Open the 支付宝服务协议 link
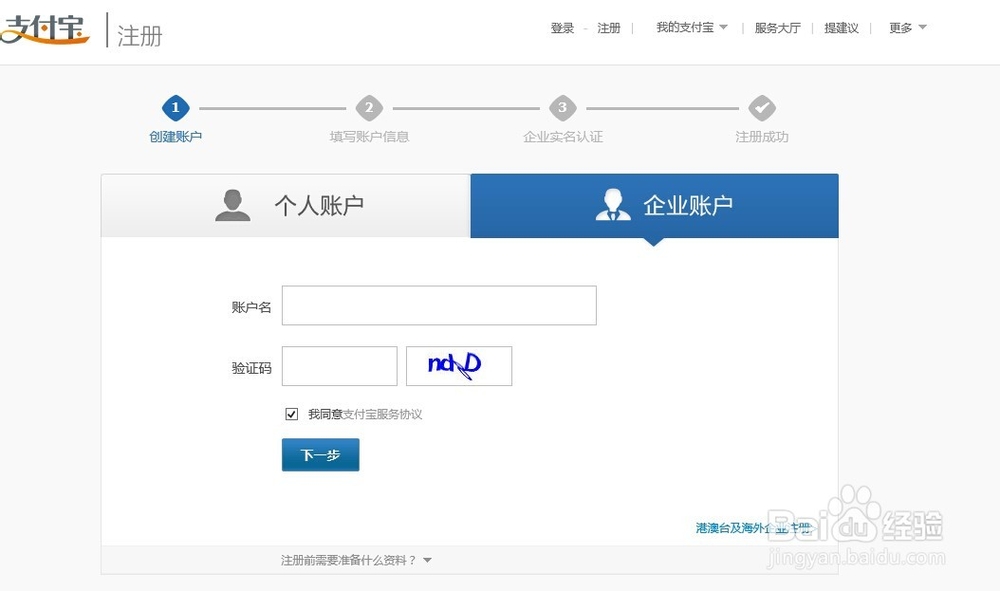 tap(383, 414)
